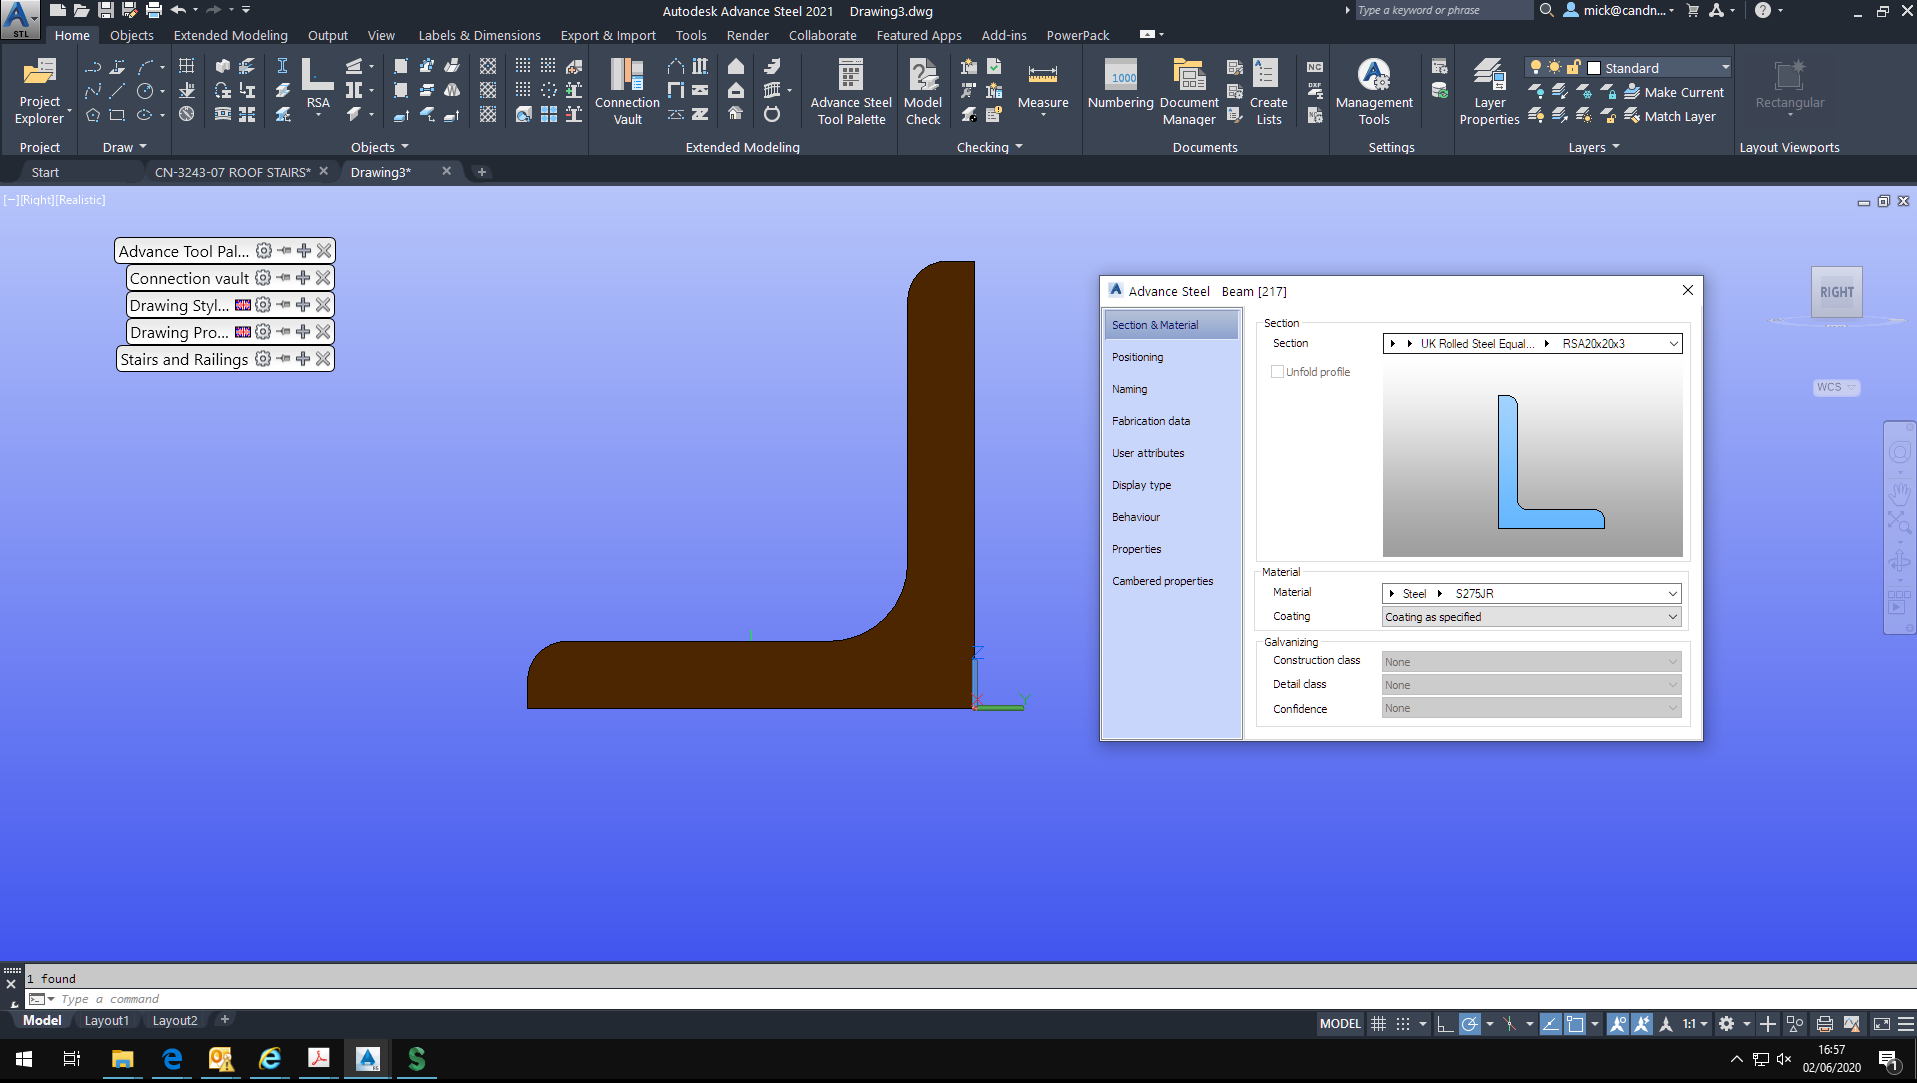The width and height of the screenshot is (1917, 1083).
Task: Select Fabrication data in the Beam dialog
Action: [1150, 420]
